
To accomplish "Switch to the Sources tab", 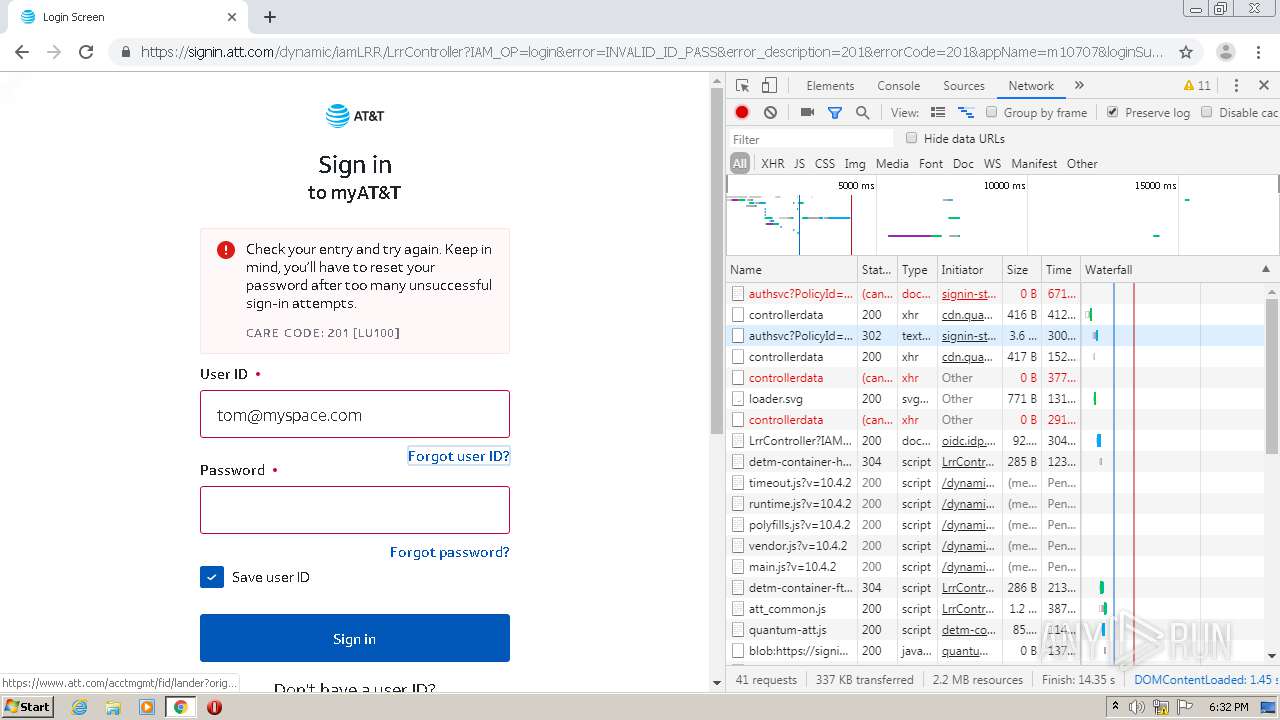I will pyautogui.click(x=964, y=86).
